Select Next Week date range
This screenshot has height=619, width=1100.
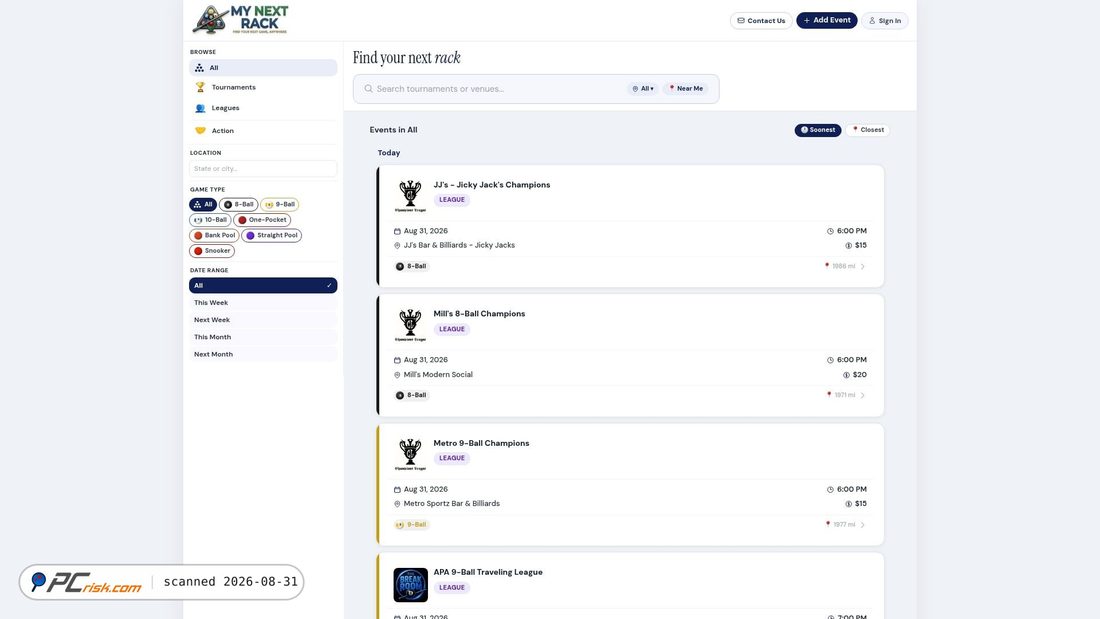coord(263,320)
